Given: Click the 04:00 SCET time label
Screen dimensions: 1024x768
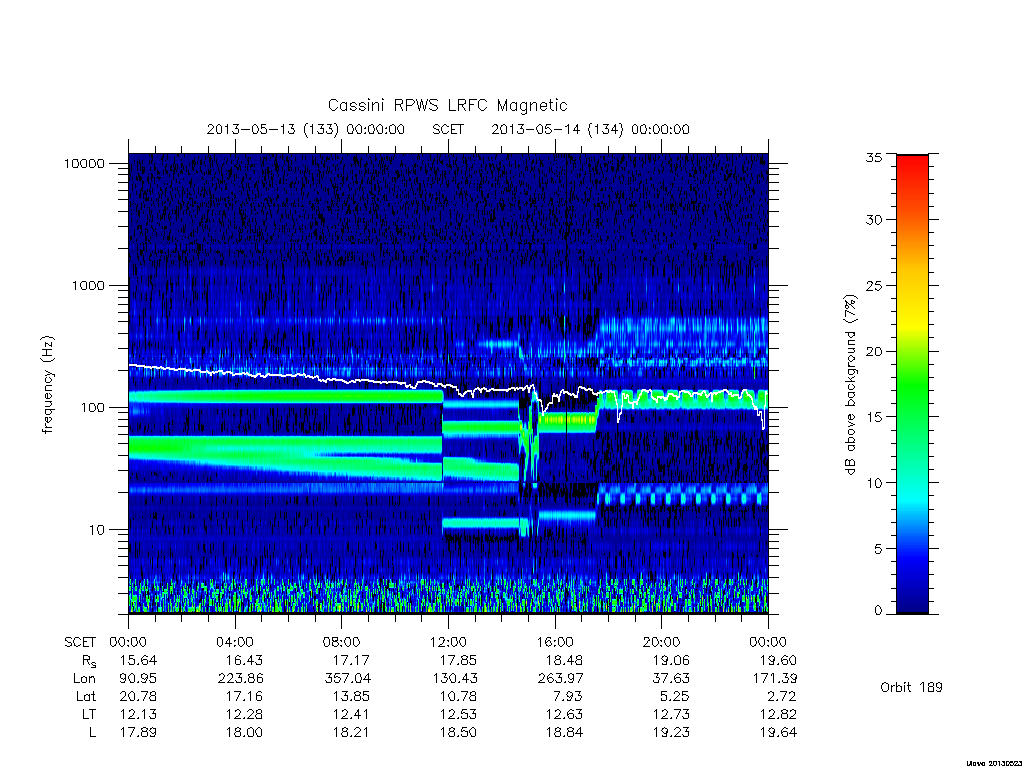Looking at the screenshot, I should coord(235,642).
